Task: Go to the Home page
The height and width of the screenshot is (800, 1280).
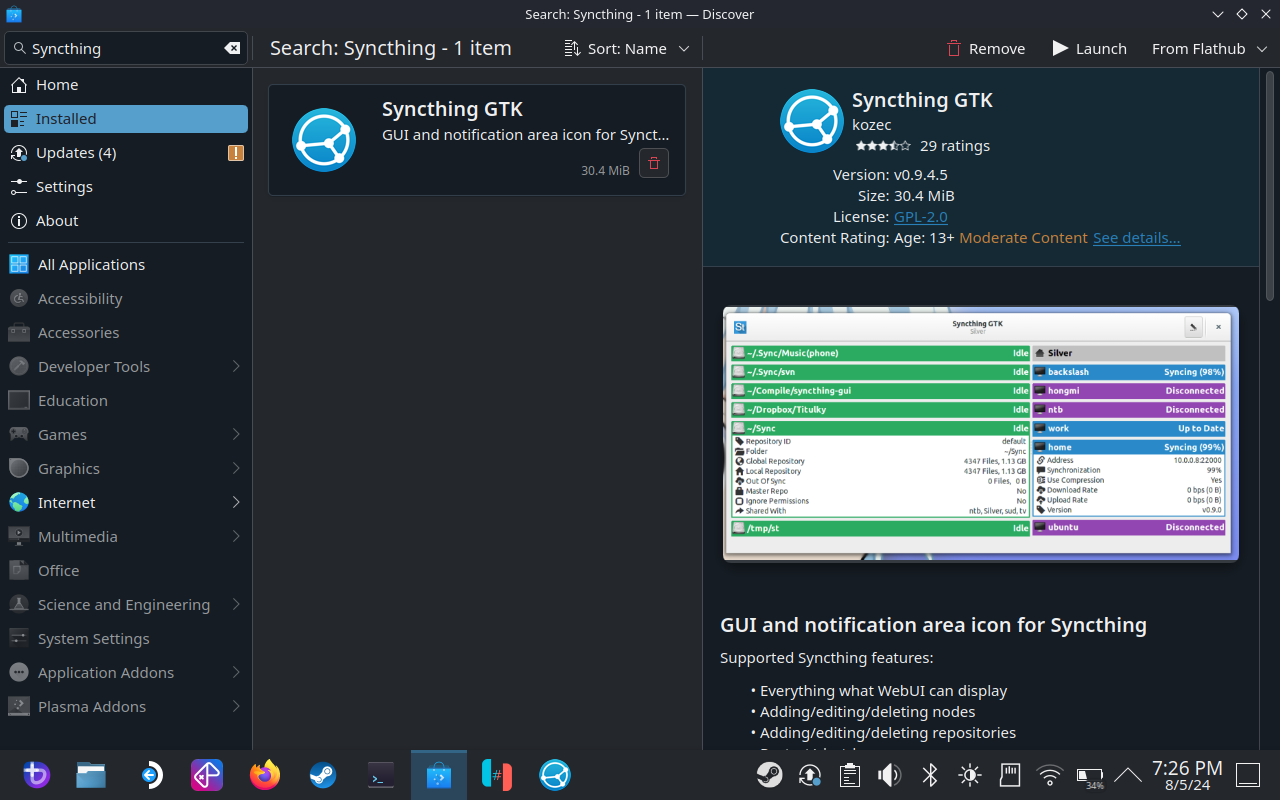Action: click(x=126, y=85)
